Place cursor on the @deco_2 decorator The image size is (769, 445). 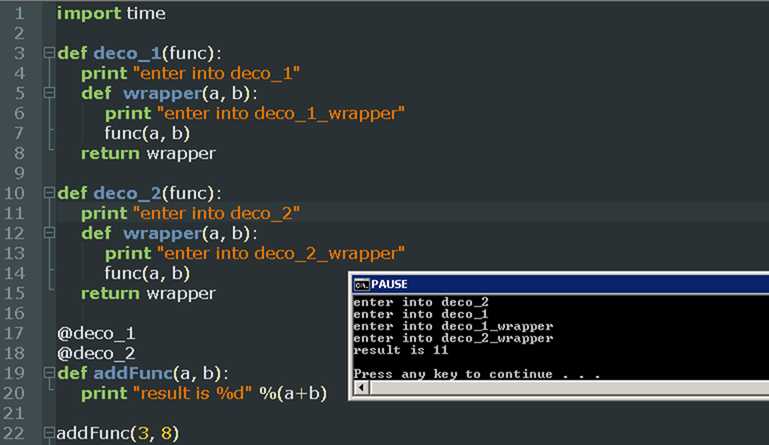pos(96,352)
